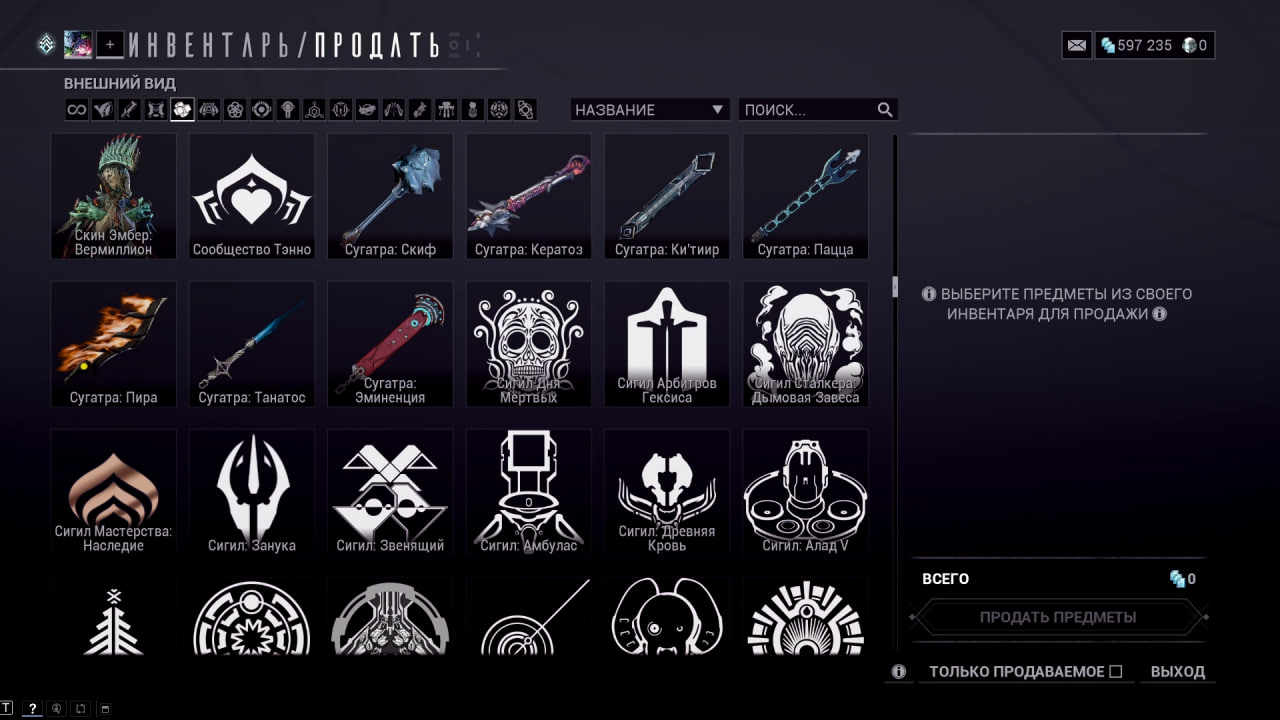This screenshot has width=1280, height=720.
Task: Open the inbox envelope icon
Action: tap(1077, 45)
